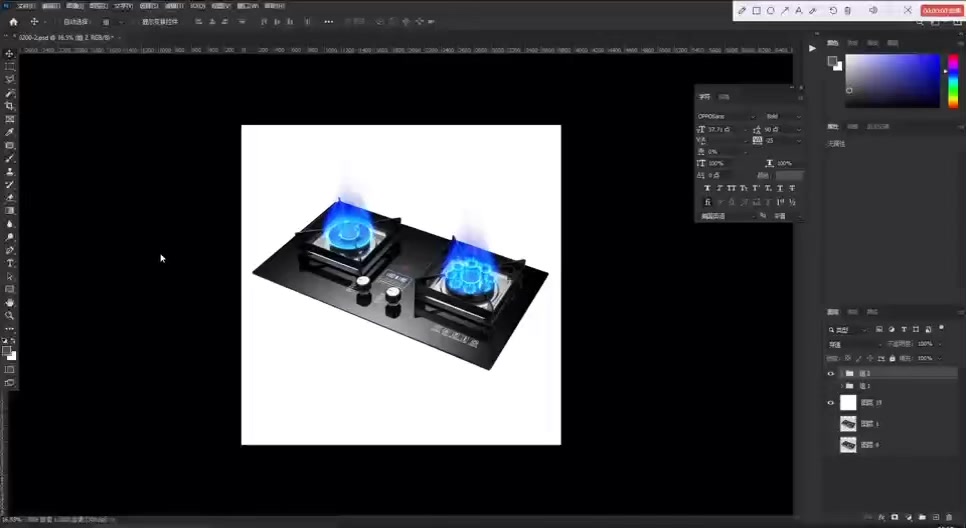Click the Delete layer trash icon

(x=949, y=518)
